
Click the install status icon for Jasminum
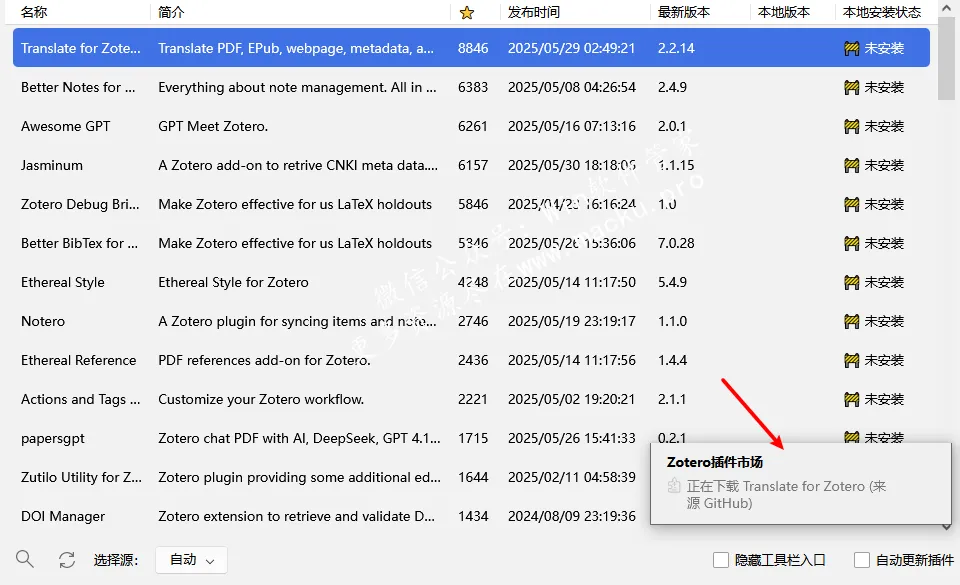click(x=852, y=165)
